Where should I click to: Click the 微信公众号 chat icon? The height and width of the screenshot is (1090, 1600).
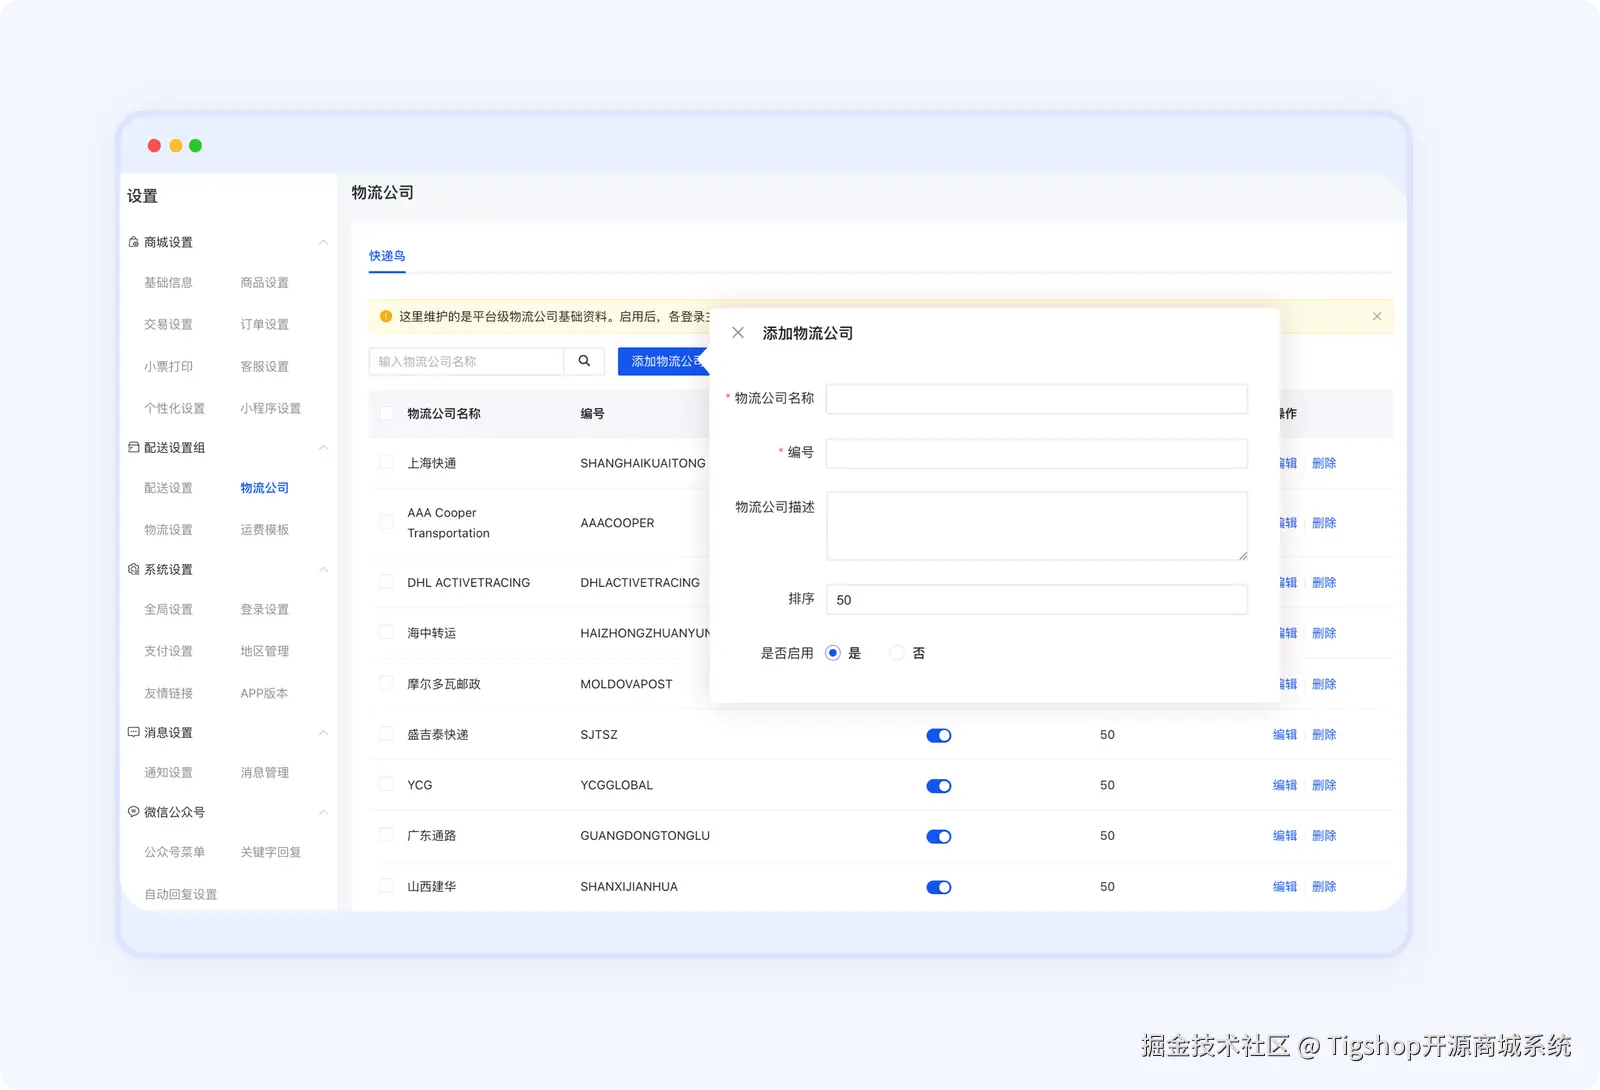click(134, 812)
